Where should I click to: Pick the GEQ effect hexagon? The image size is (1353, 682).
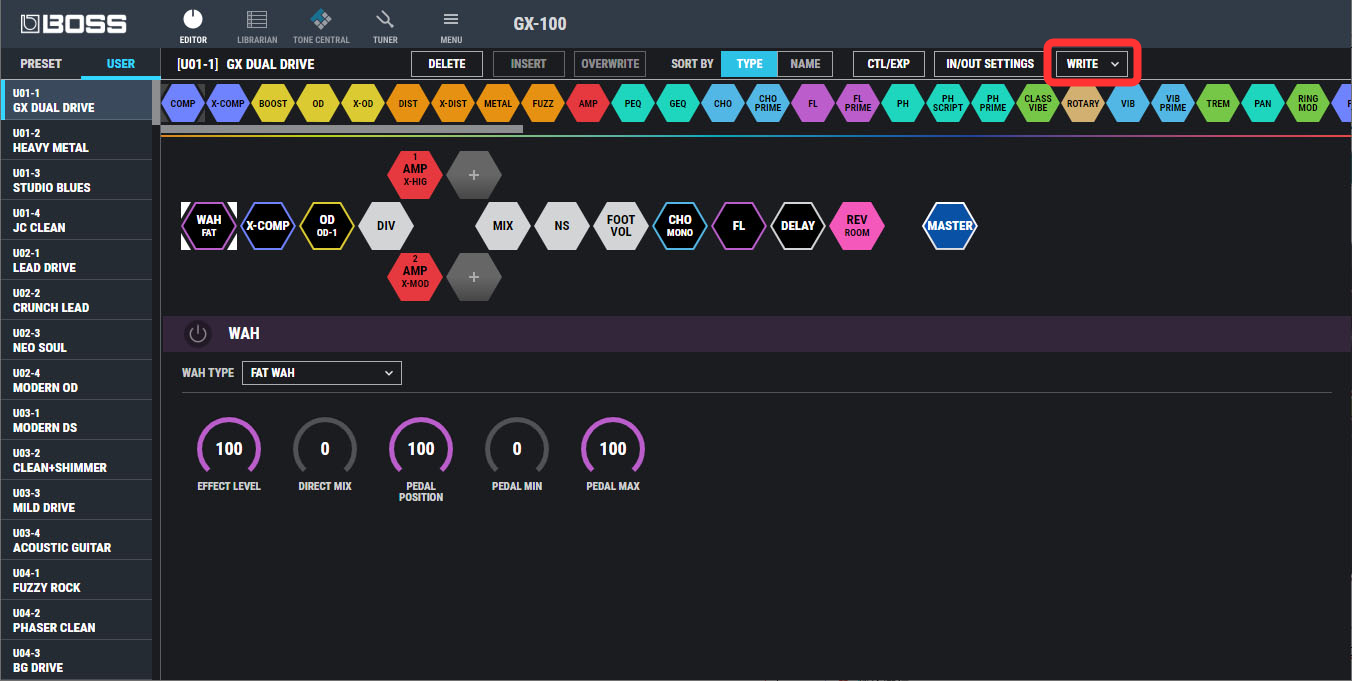click(x=678, y=103)
